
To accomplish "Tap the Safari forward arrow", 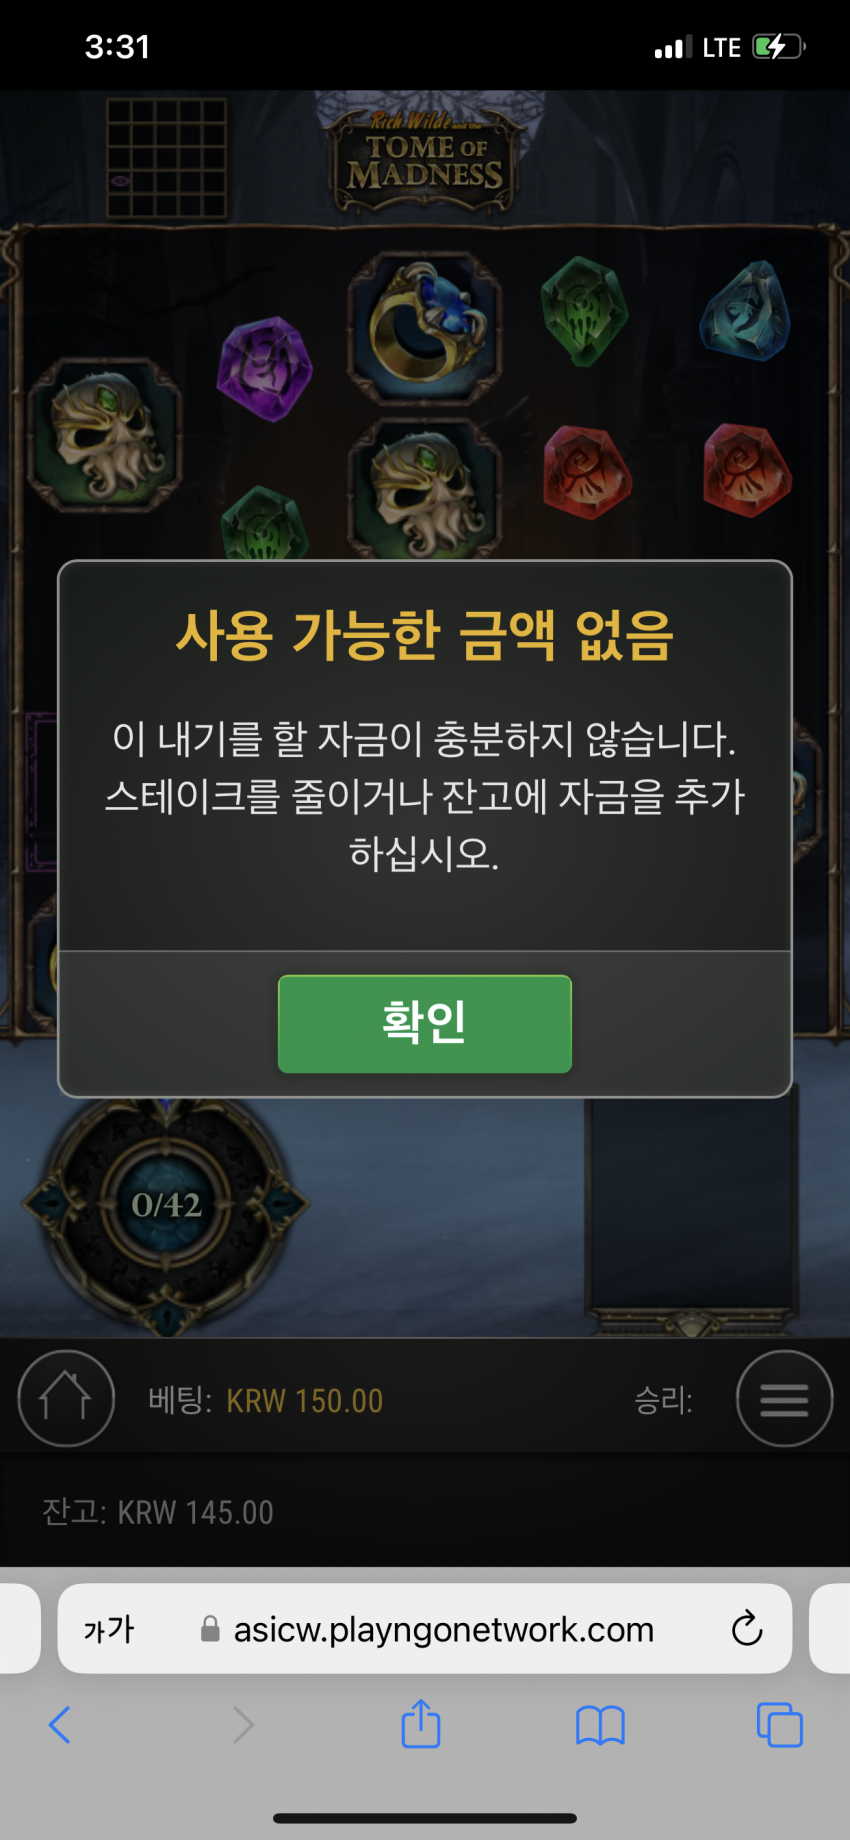I will (243, 1725).
